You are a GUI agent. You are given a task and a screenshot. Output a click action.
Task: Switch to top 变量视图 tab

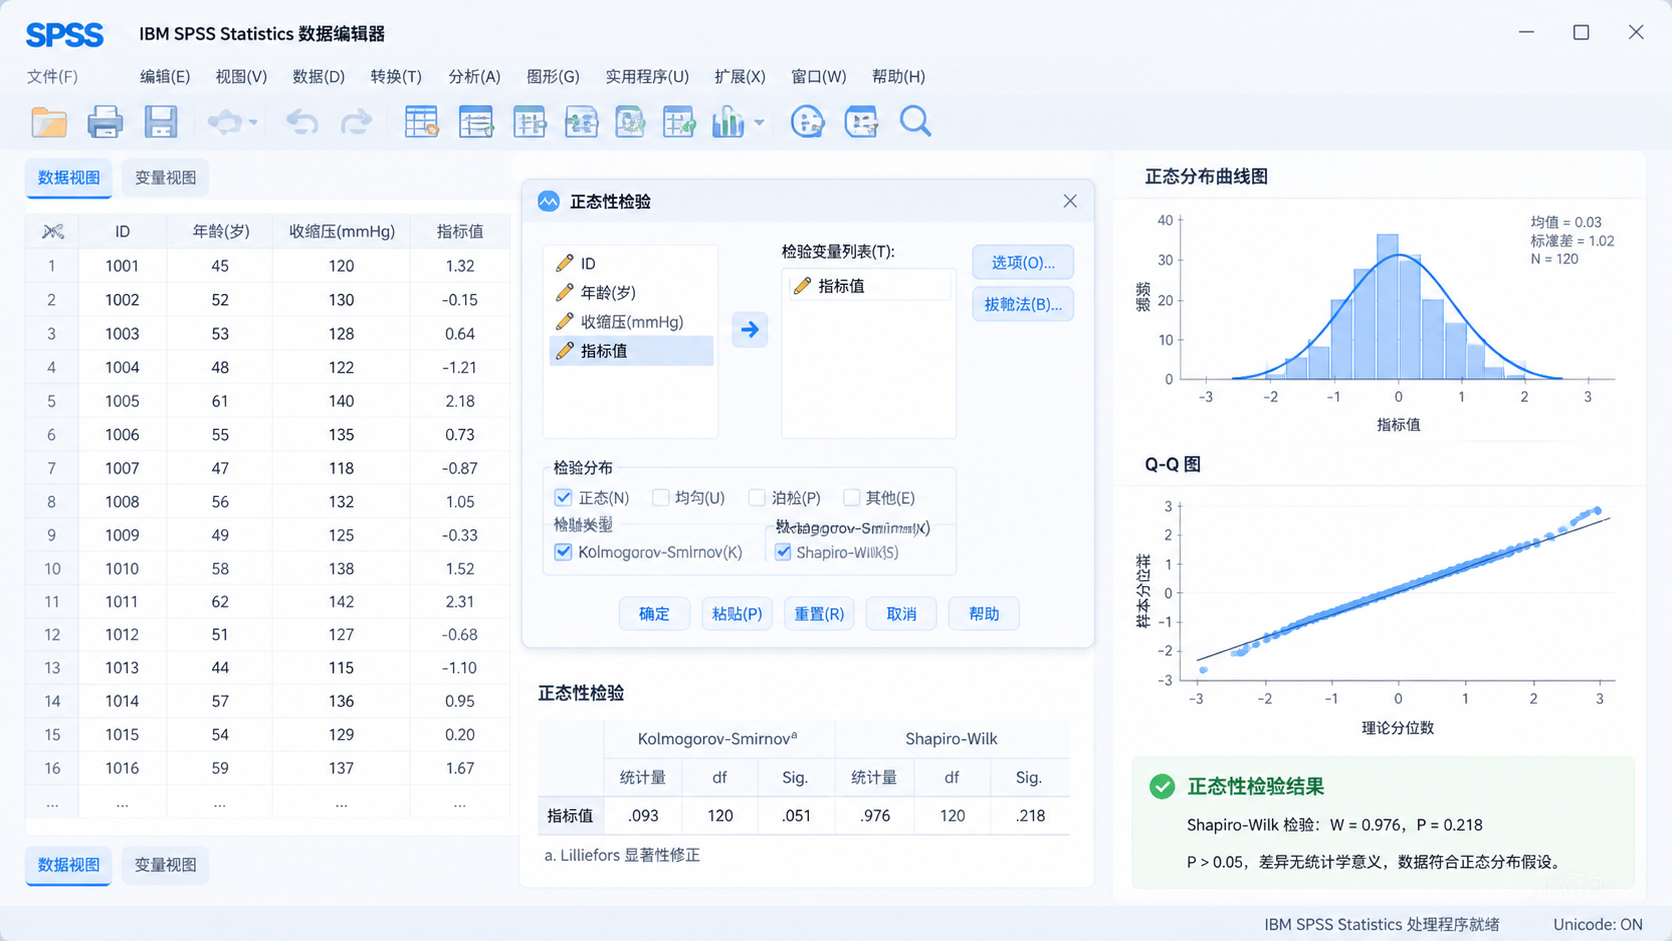(x=165, y=178)
